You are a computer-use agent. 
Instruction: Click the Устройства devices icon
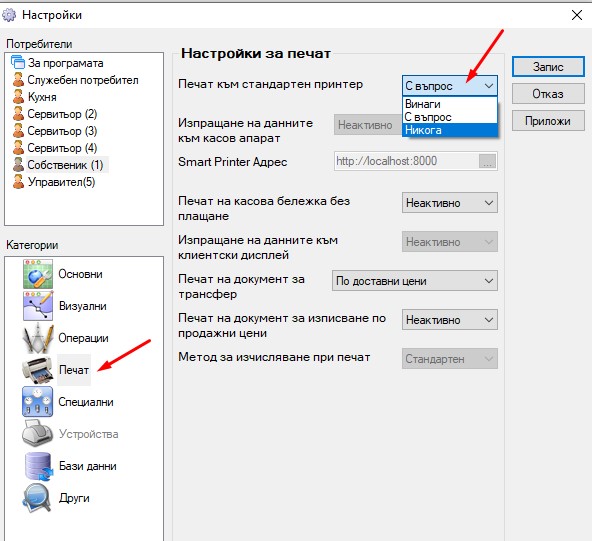click(38, 434)
